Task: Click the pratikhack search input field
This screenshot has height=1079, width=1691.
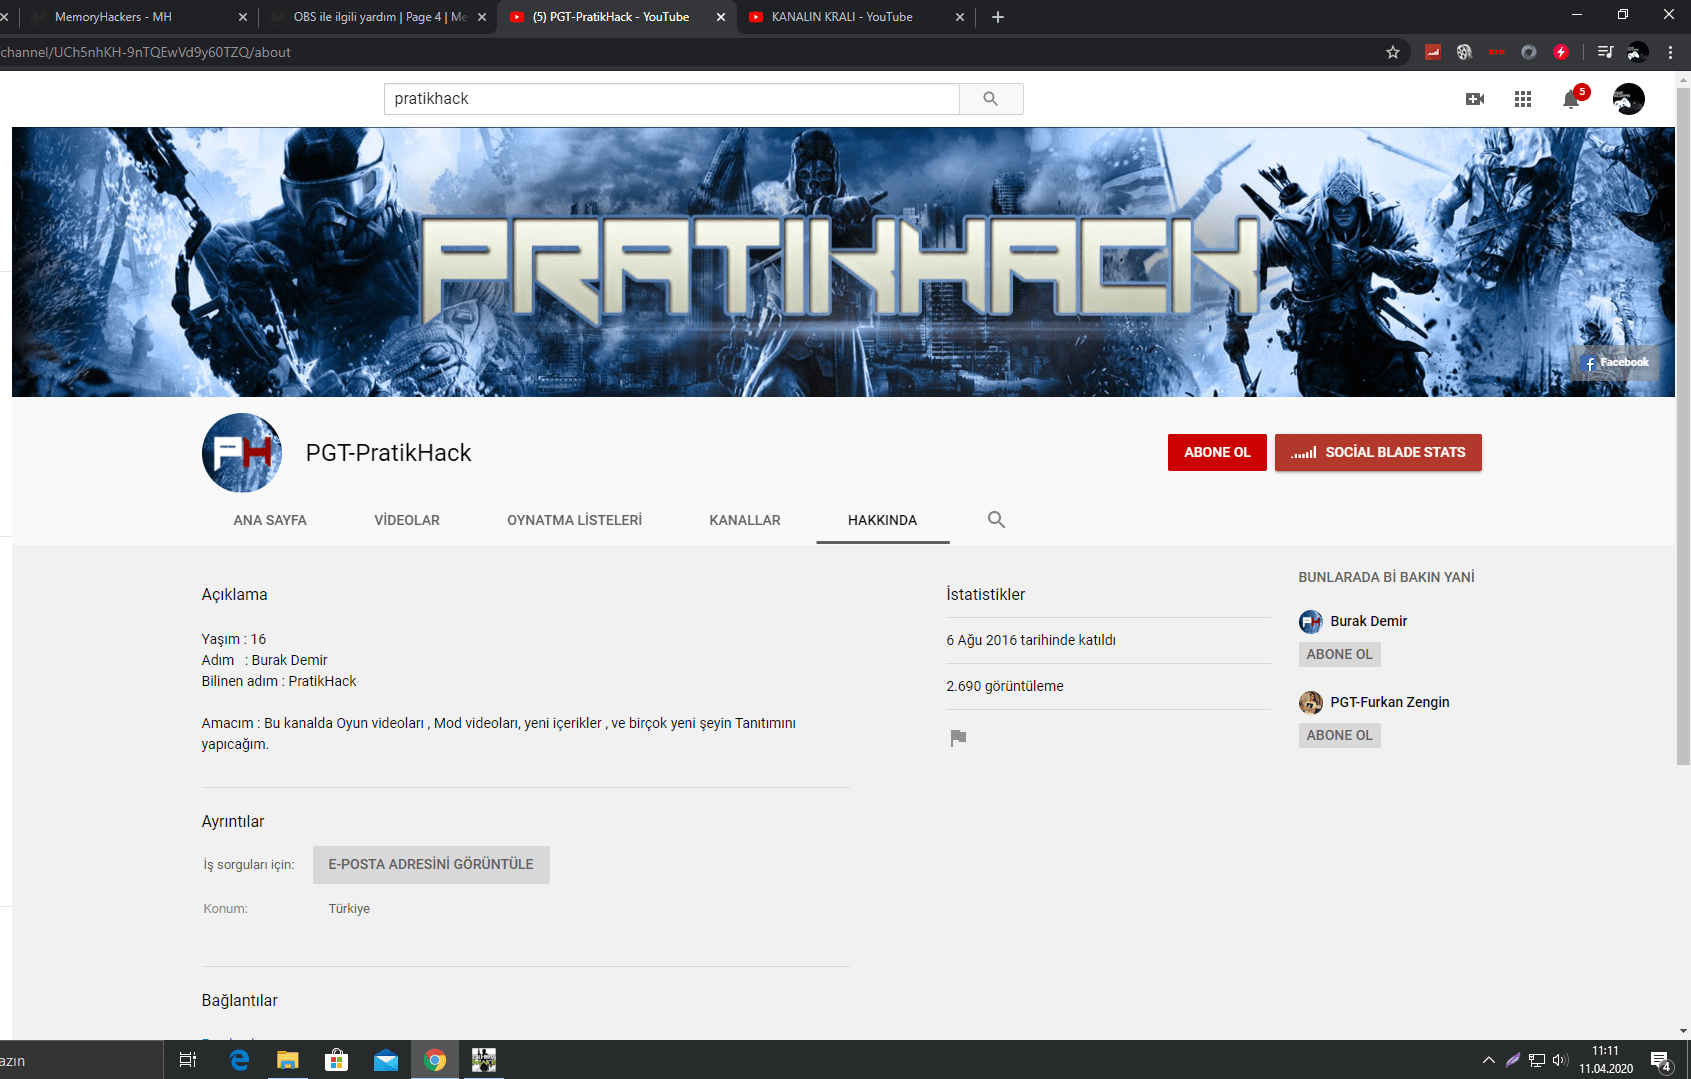Action: pos(671,99)
